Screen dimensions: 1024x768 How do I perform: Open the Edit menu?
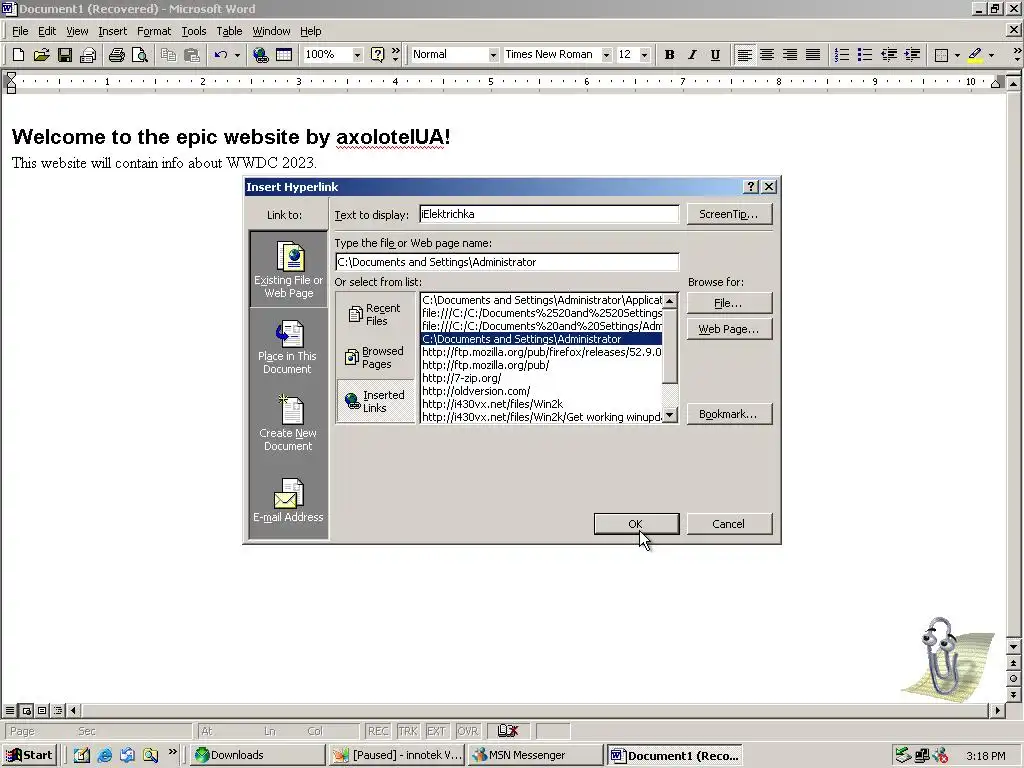click(46, 31)
